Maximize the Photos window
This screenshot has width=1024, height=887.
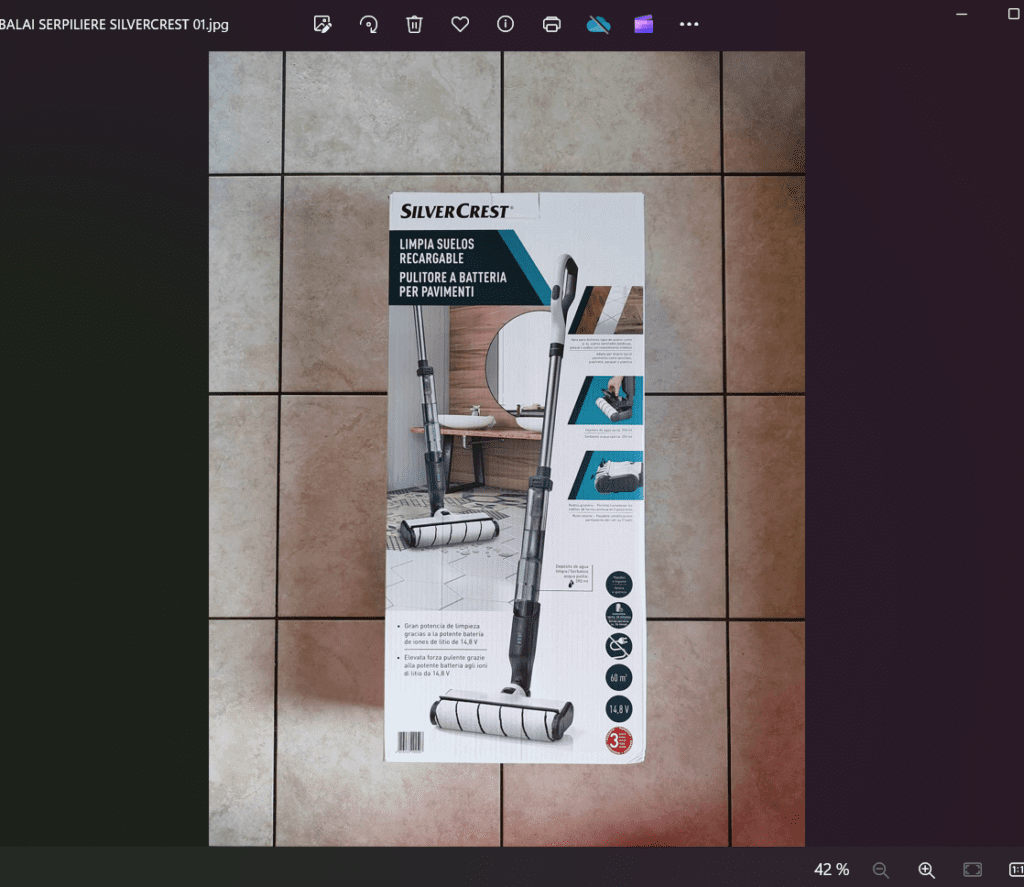[1014, 14]
